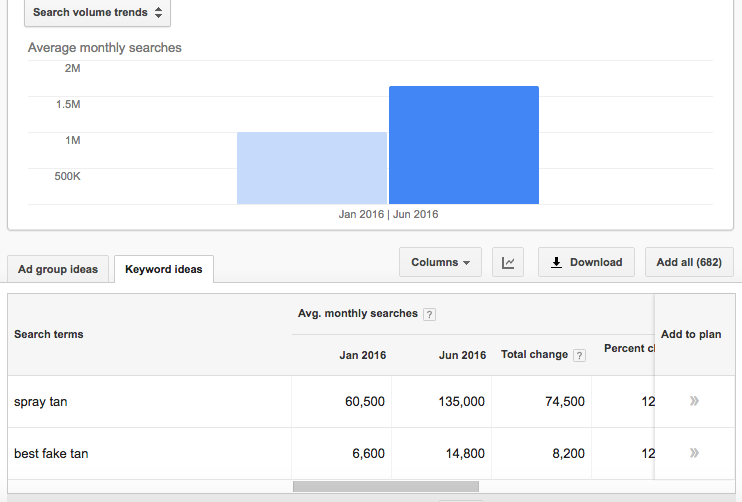Click help icon beside Total change

tap(579, 355)
